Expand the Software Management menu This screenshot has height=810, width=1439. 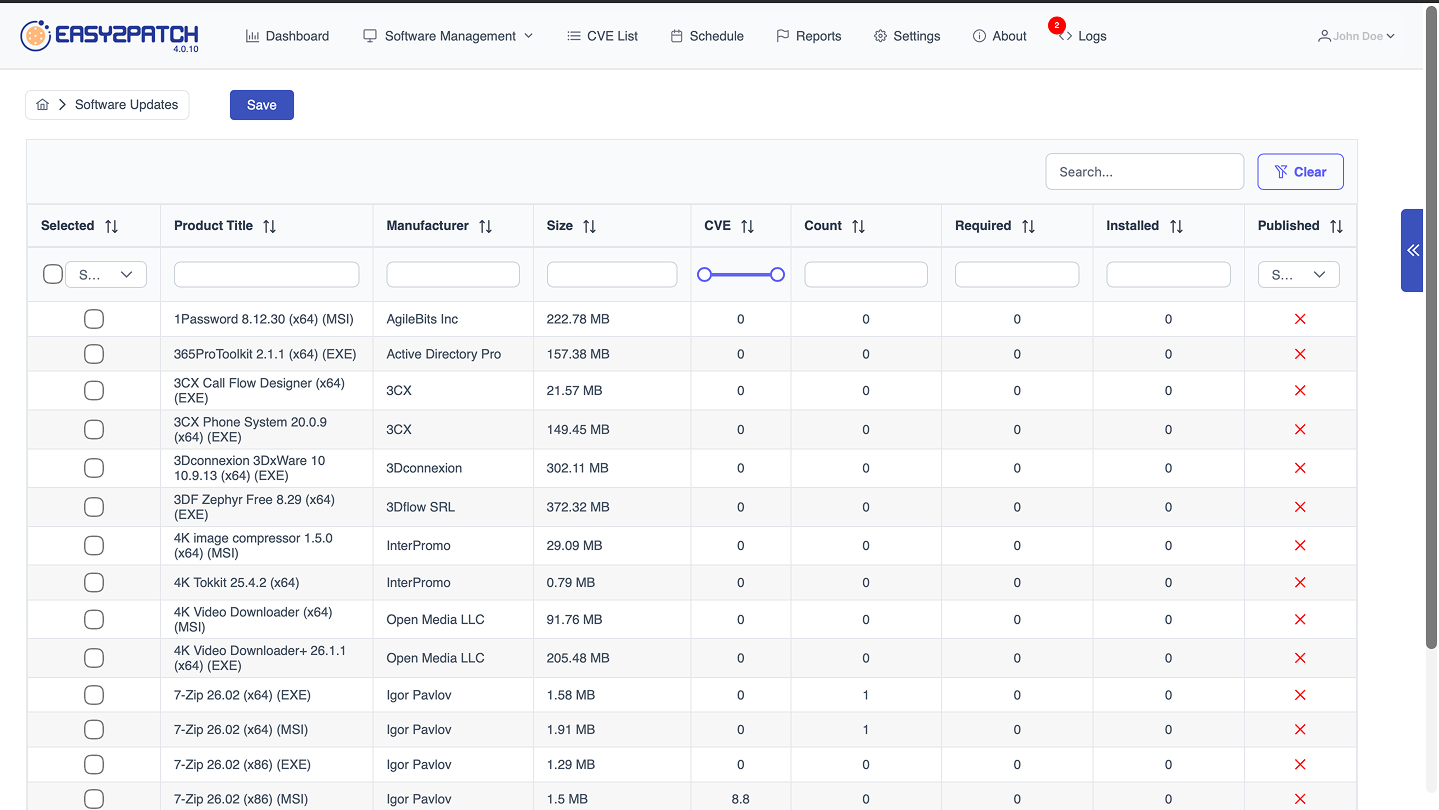click(448, 36)
